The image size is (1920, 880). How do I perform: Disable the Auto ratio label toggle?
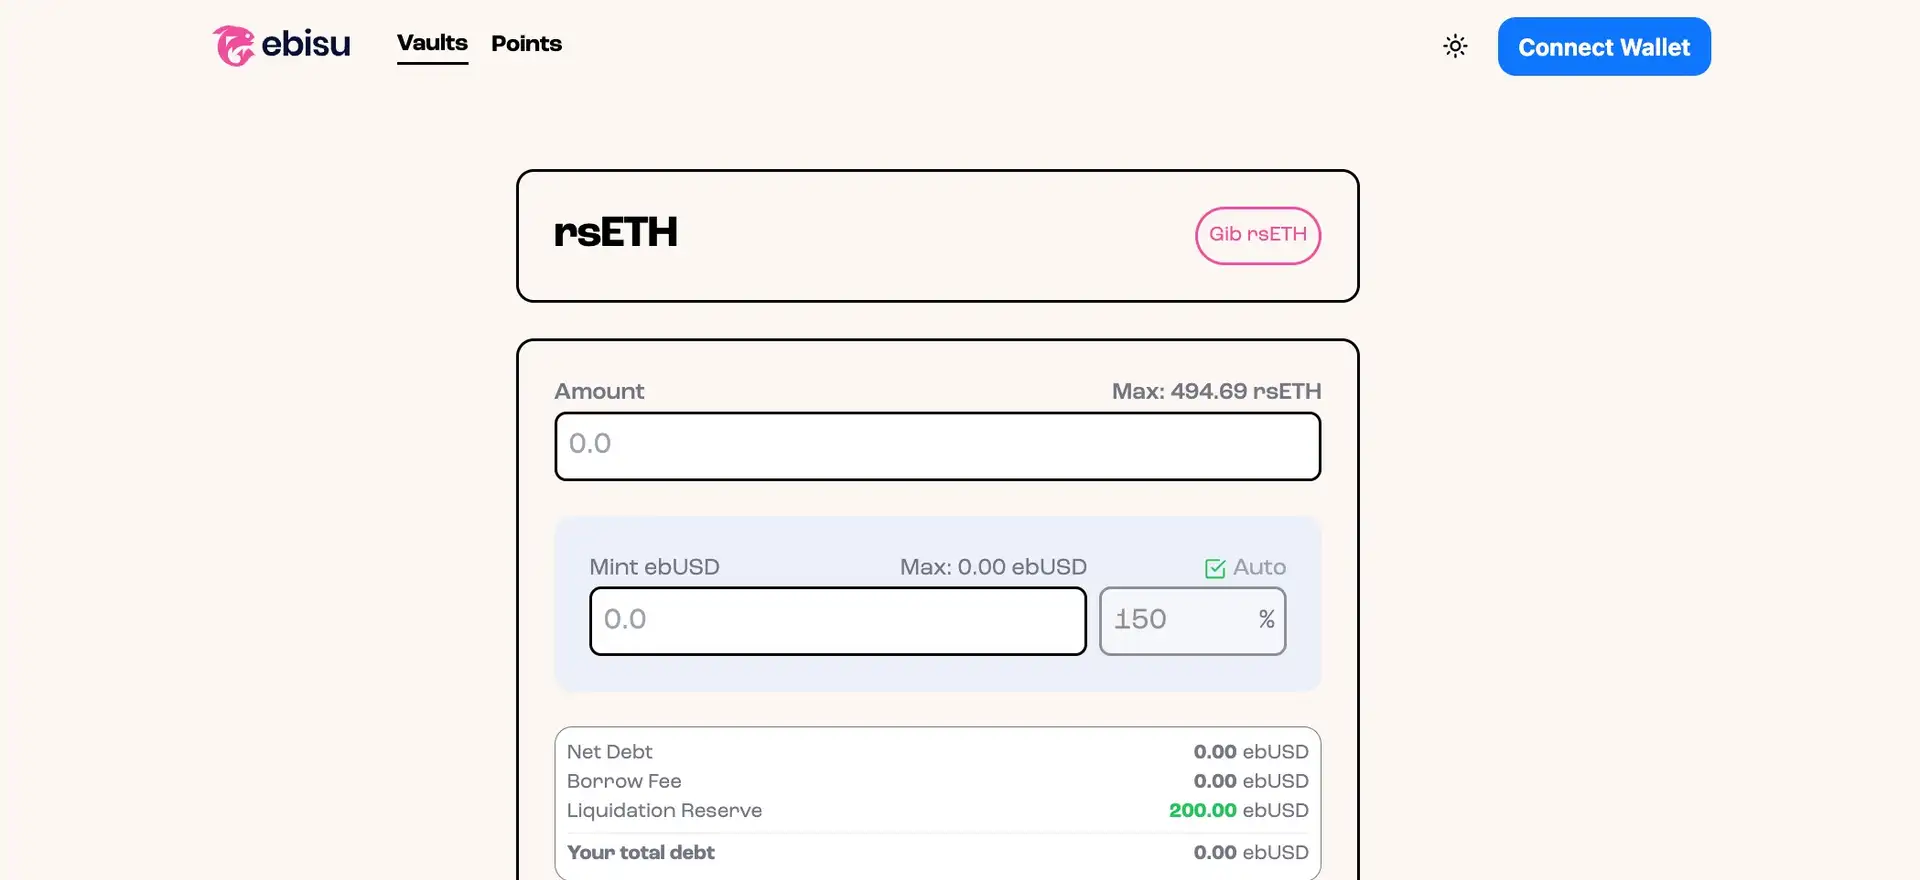pos(1259,567)
